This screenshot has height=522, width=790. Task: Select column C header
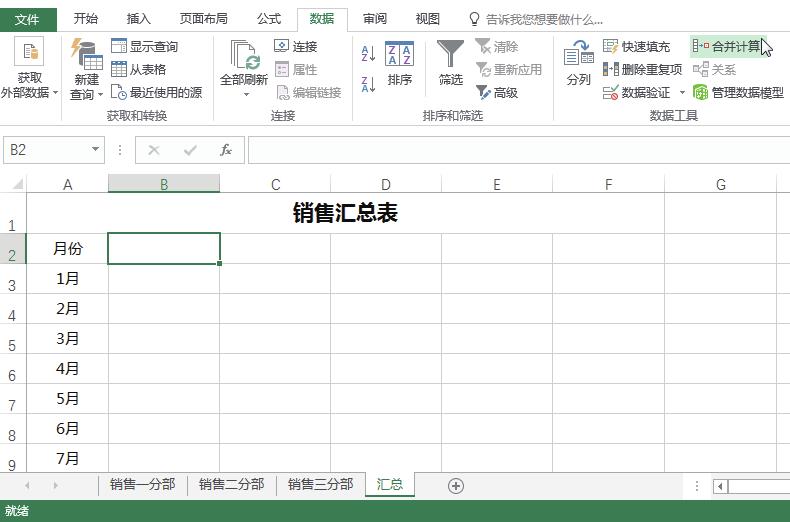(x=275, y=184)
